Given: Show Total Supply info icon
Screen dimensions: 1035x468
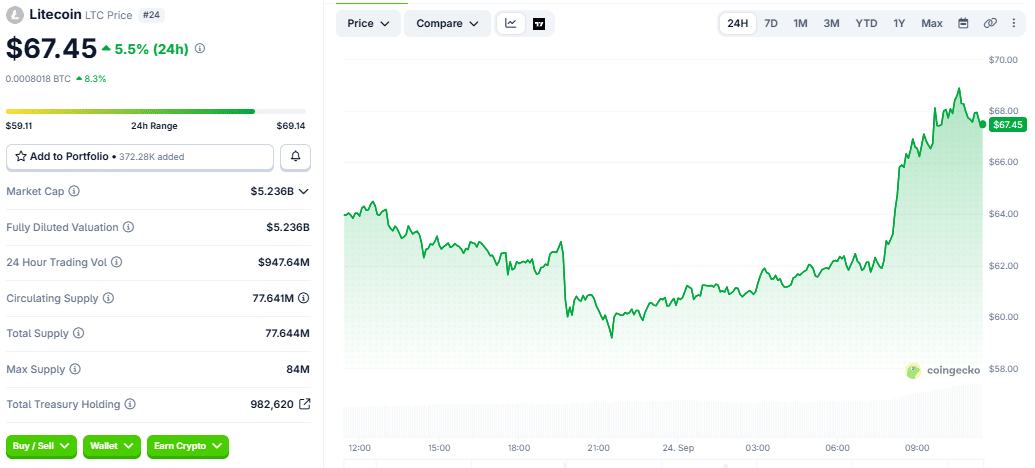Looking at the screenshot, I should (x=79, y=333).
